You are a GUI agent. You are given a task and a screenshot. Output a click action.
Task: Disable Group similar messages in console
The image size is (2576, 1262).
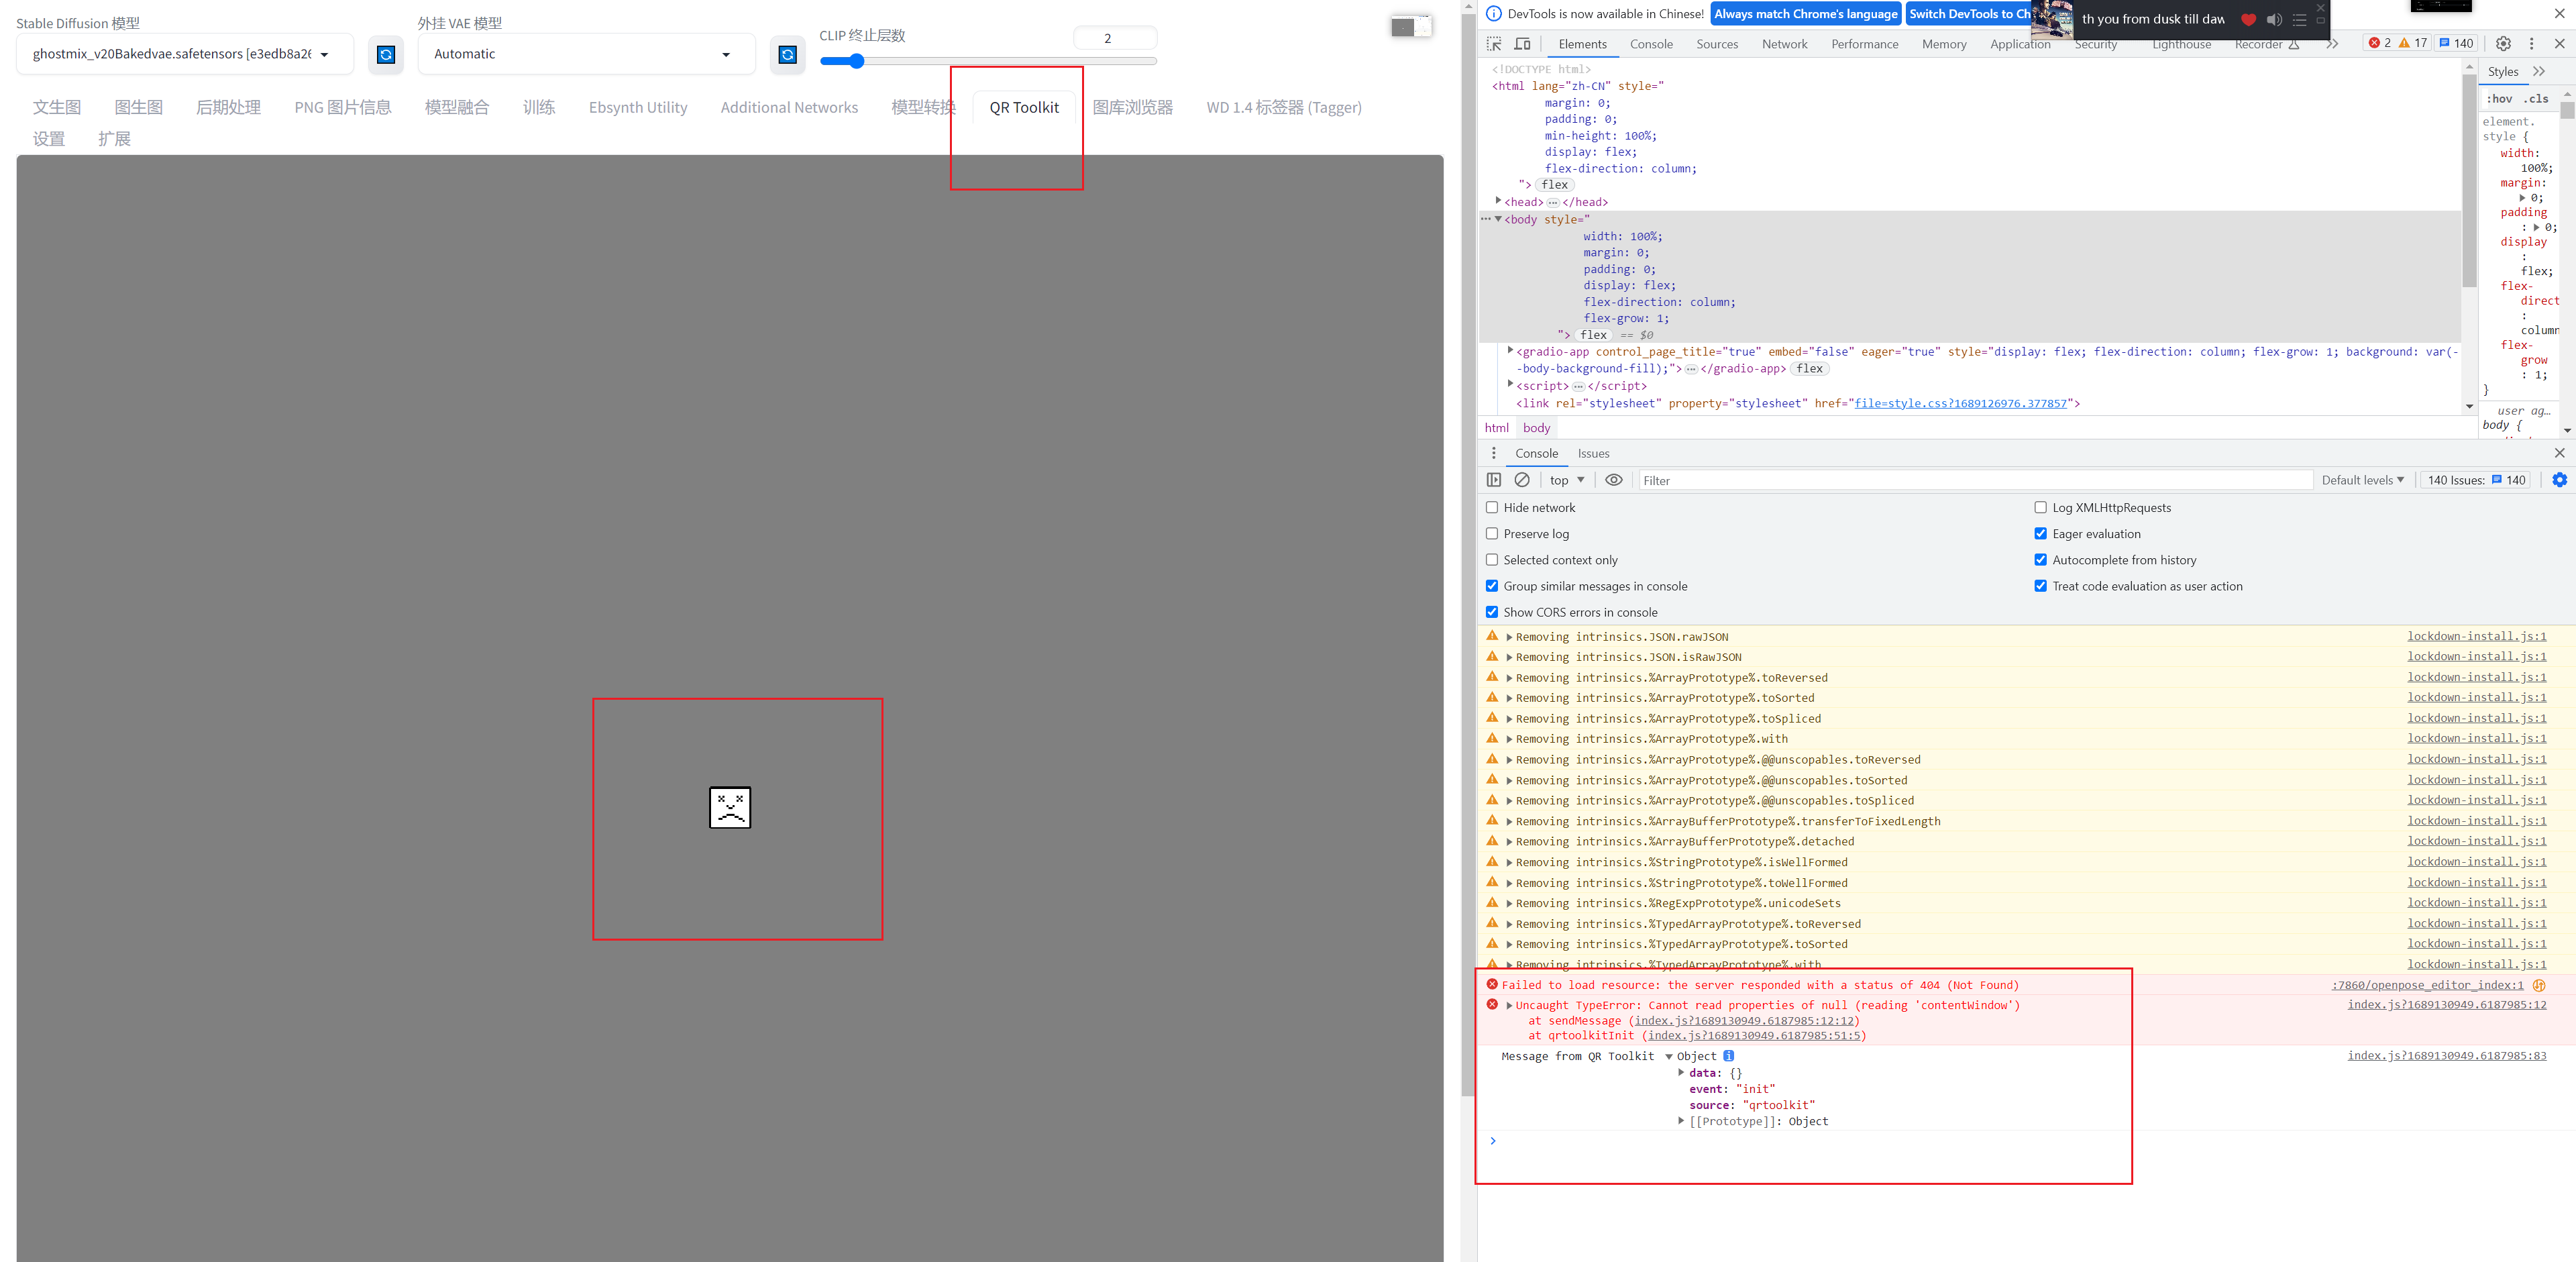[1492, 585]
